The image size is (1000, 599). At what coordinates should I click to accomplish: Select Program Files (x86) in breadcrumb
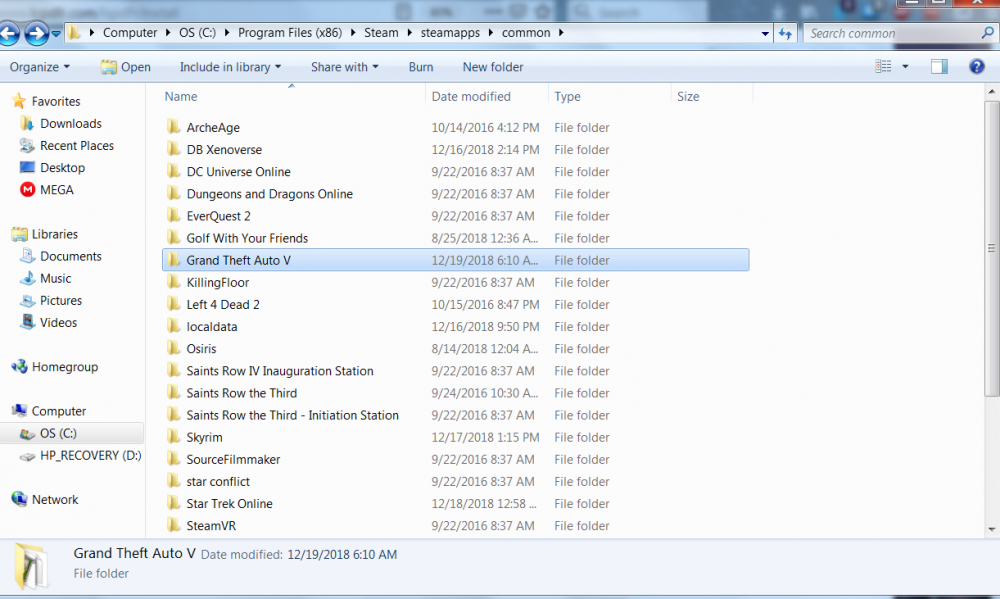point(290,33)
